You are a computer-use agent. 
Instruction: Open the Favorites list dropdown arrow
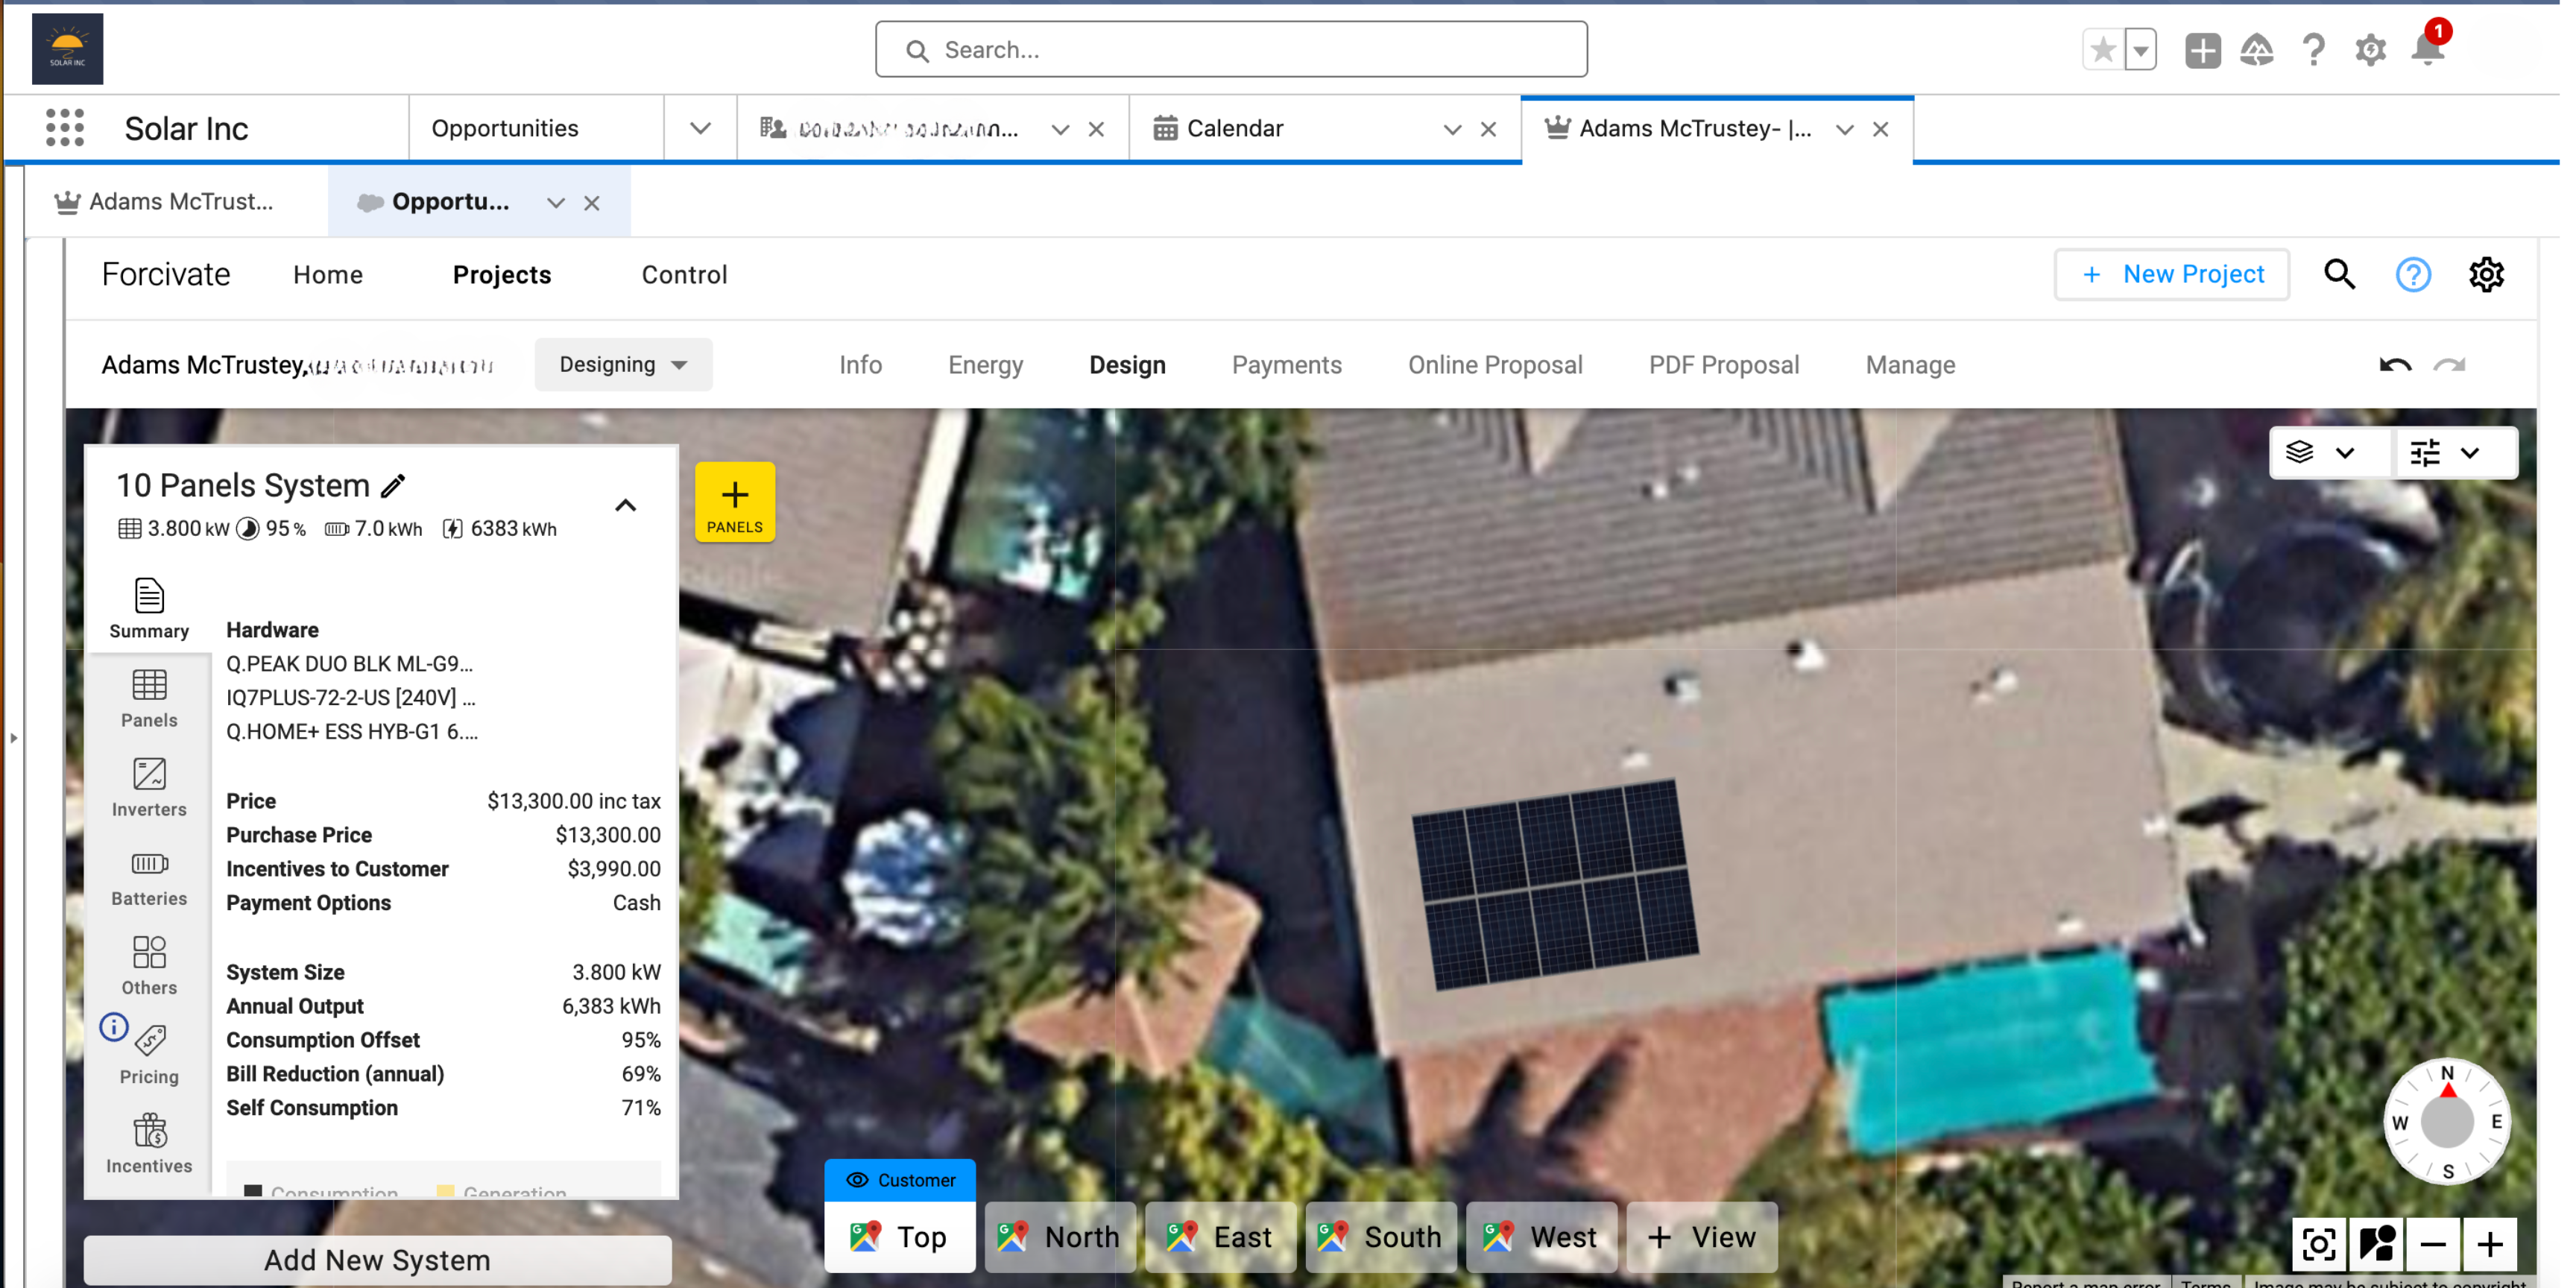pyautogui.click(x=2140, y=49)
